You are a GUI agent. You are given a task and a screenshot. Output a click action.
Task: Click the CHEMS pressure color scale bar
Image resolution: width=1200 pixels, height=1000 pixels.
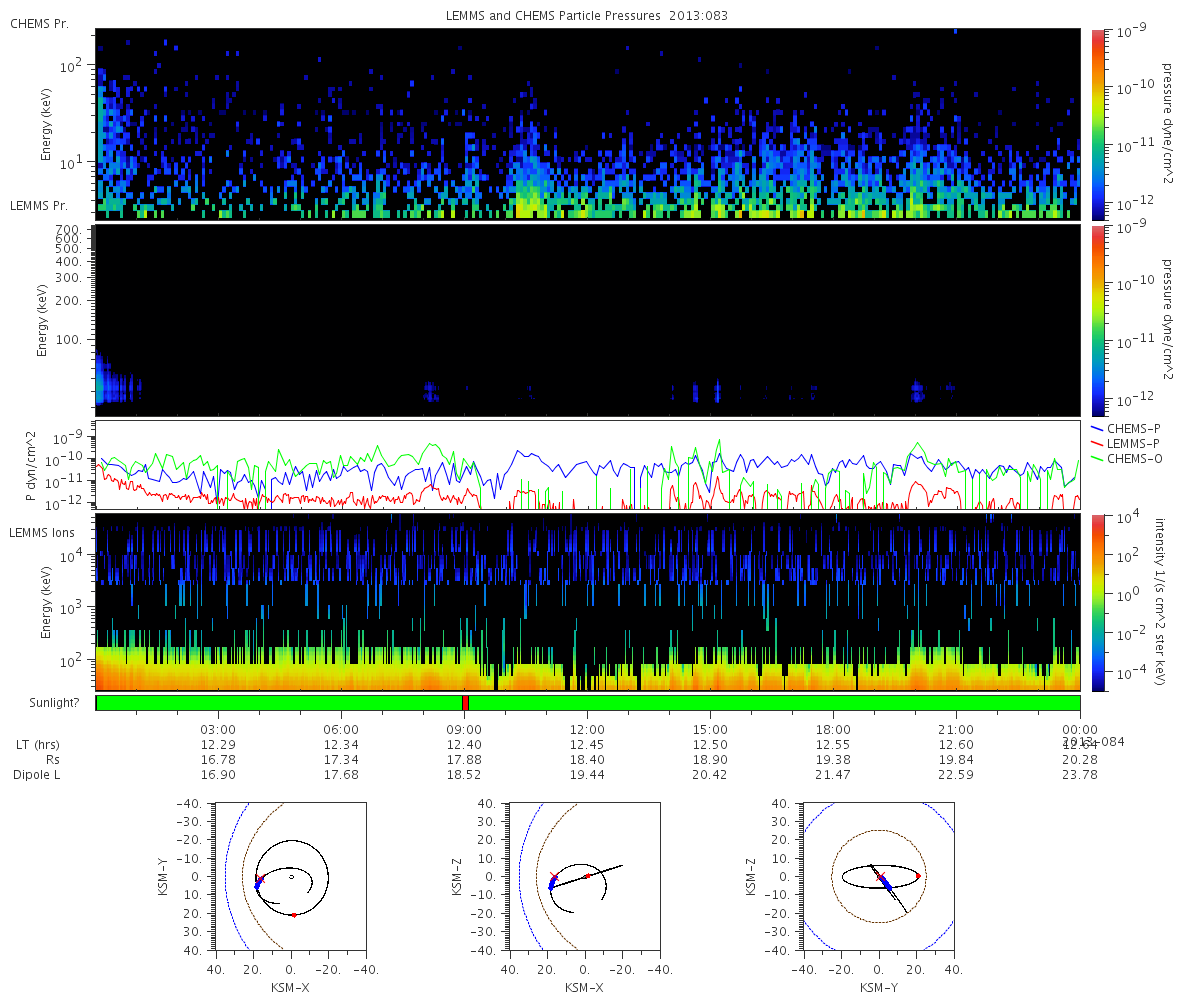pos(1097,123)
